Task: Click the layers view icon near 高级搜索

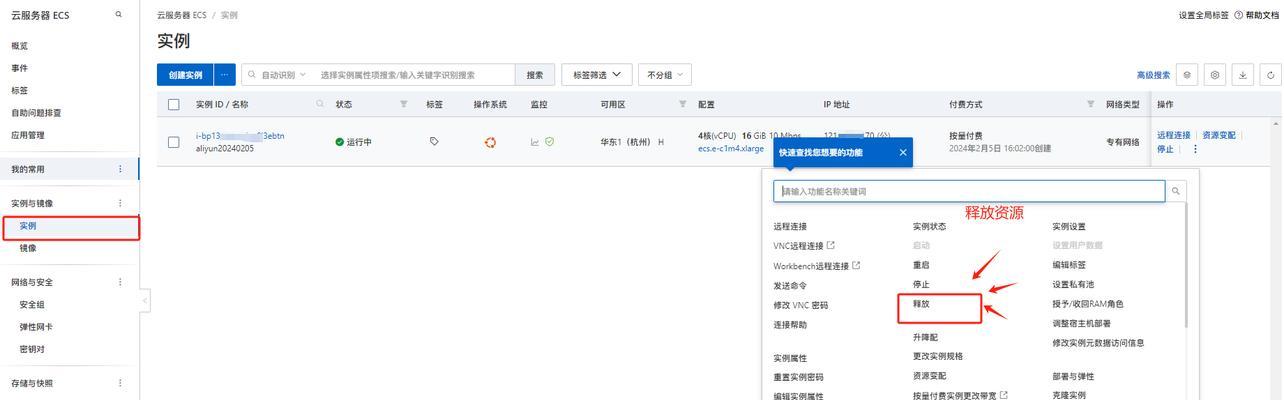Action: pos(1187,75)
